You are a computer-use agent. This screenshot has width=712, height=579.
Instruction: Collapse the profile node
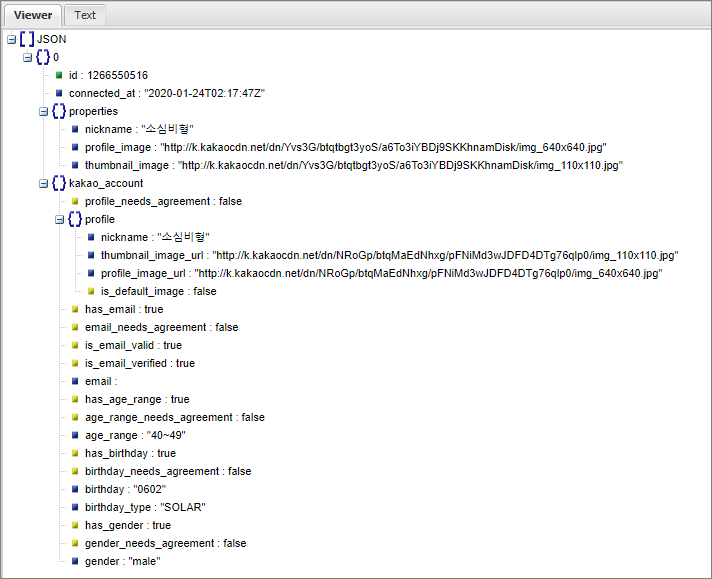pyautogui.click(x=59, y=220)
